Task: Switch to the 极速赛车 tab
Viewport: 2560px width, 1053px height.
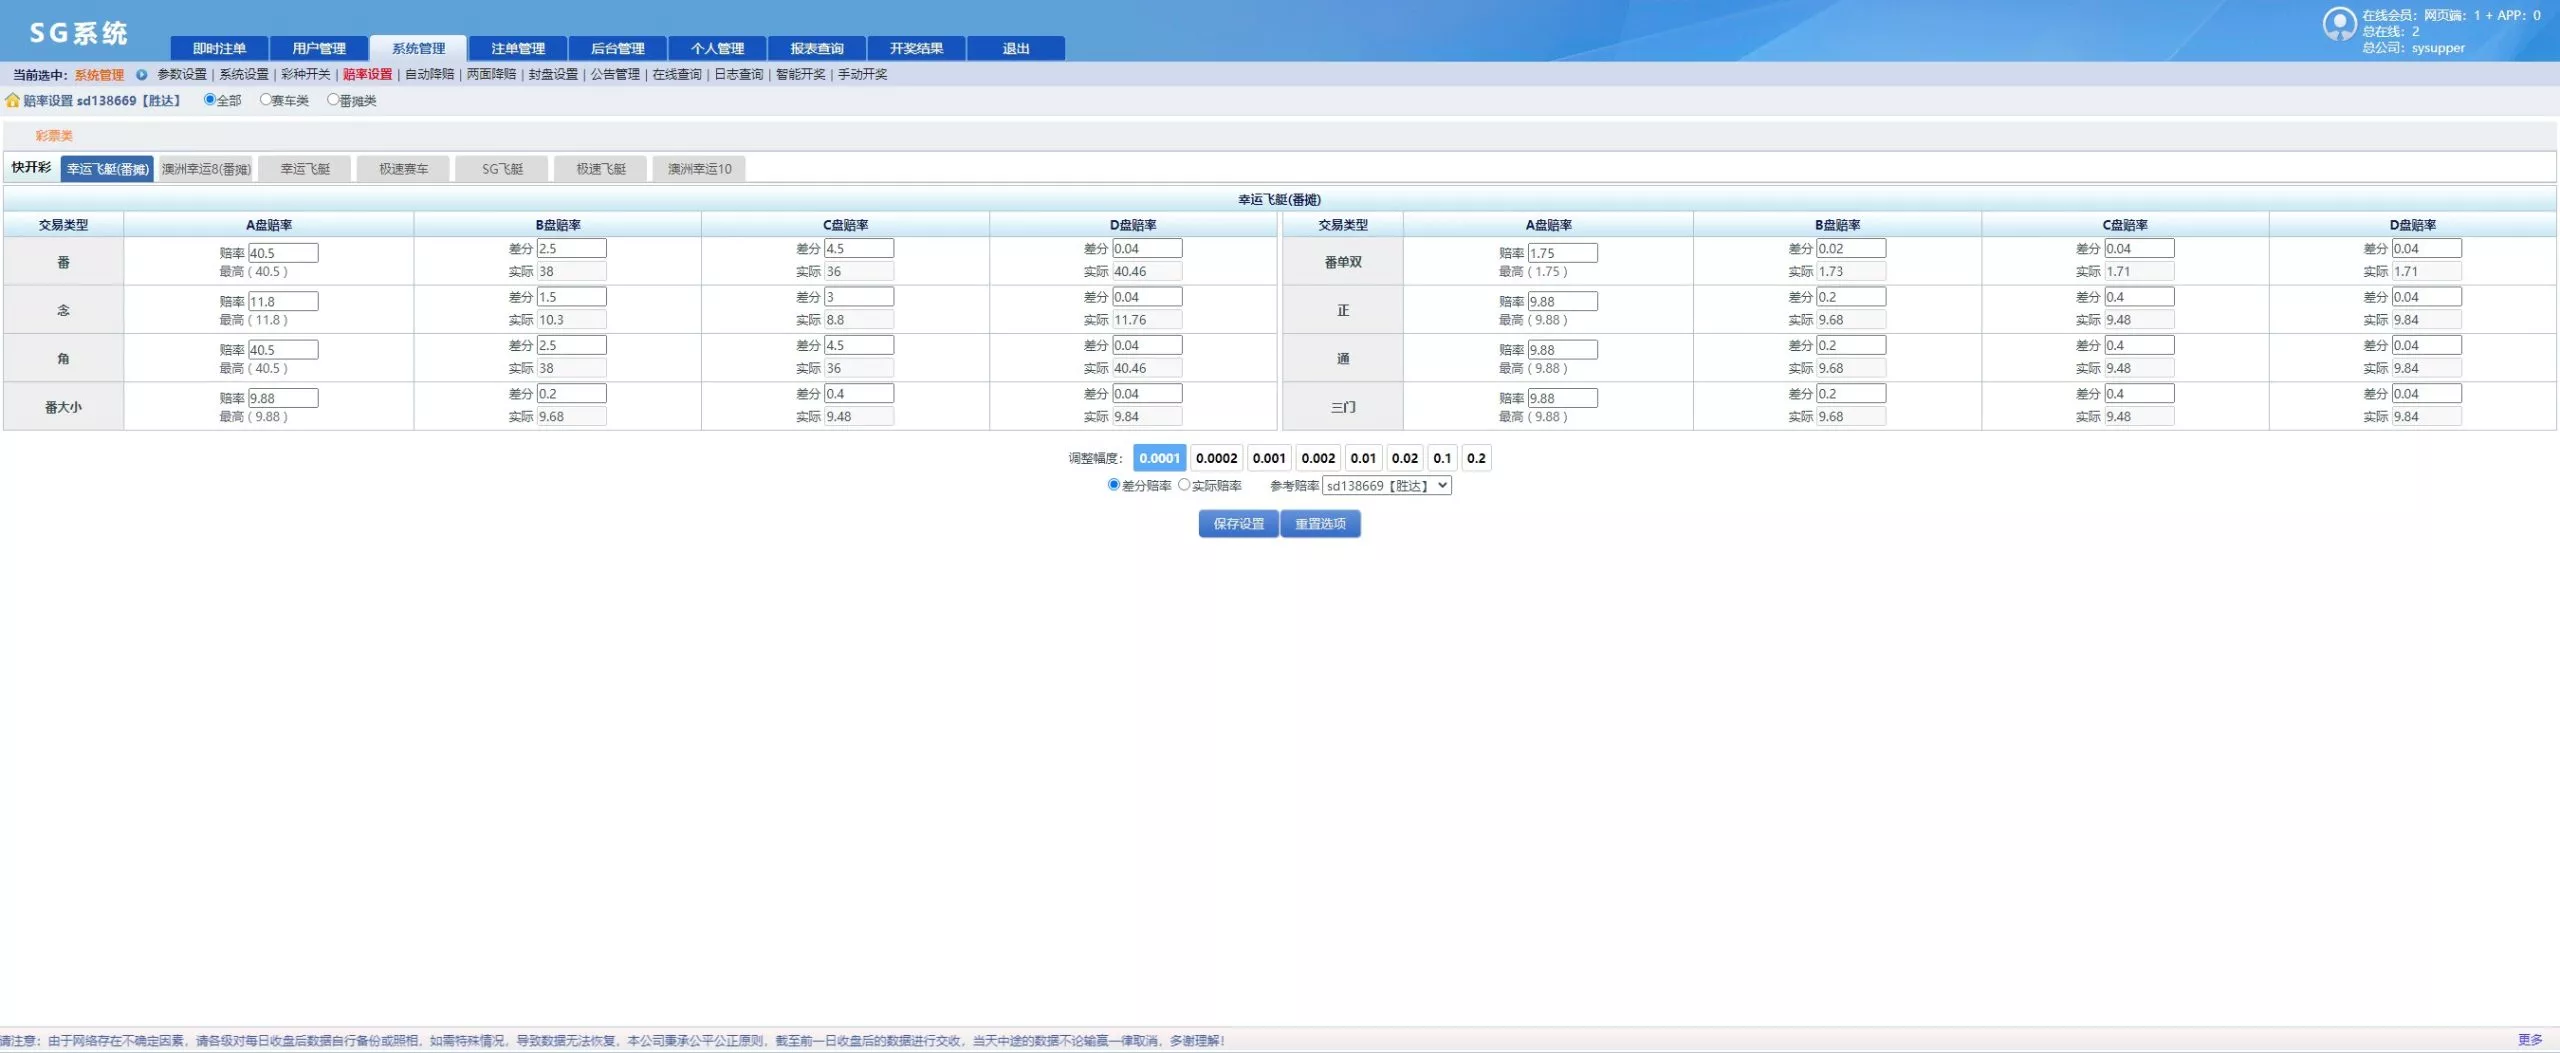Action: [403, 169]
